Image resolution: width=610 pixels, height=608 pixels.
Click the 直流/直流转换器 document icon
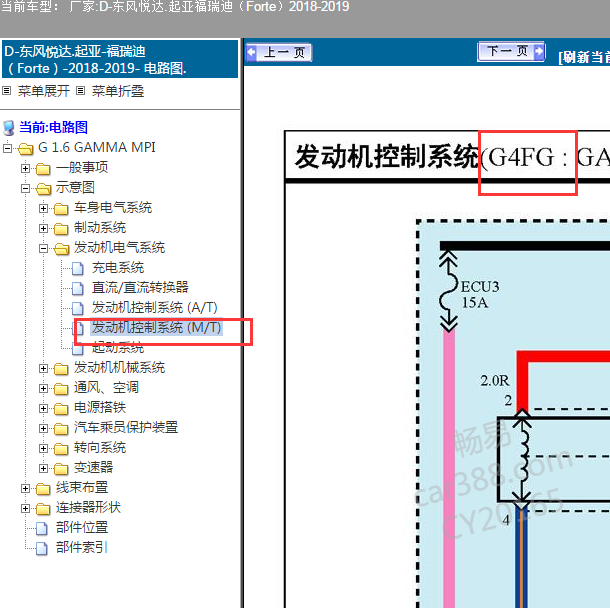pyautogui.click(x=78, y=288)
